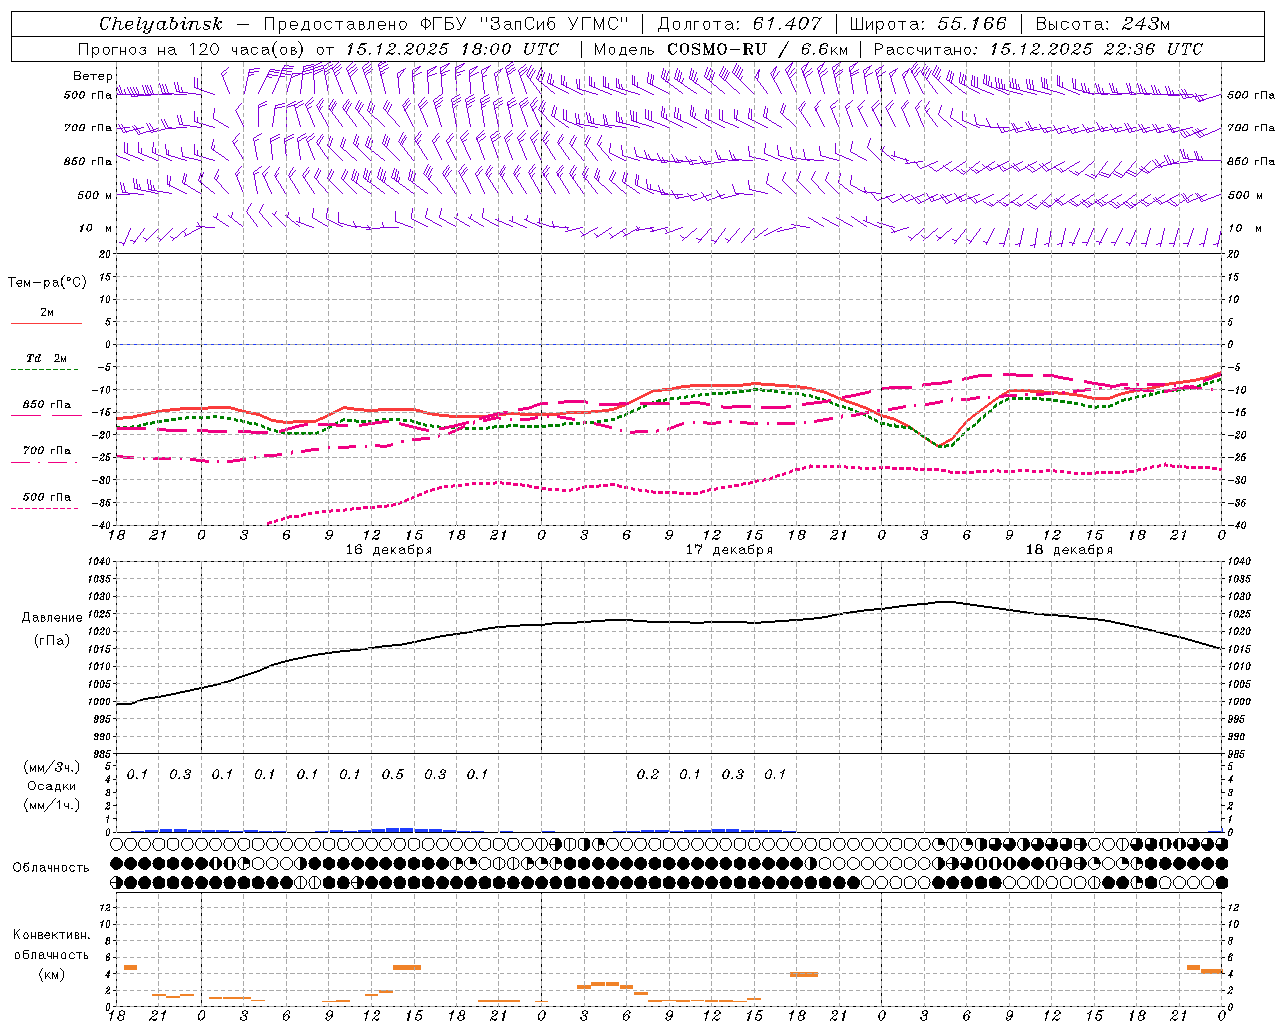Click the '850 гПа' temperature legend entry
Image resolution: width=1280 pixels, height=1024 pixels.
pyautogui.click(x=47, y=405)
